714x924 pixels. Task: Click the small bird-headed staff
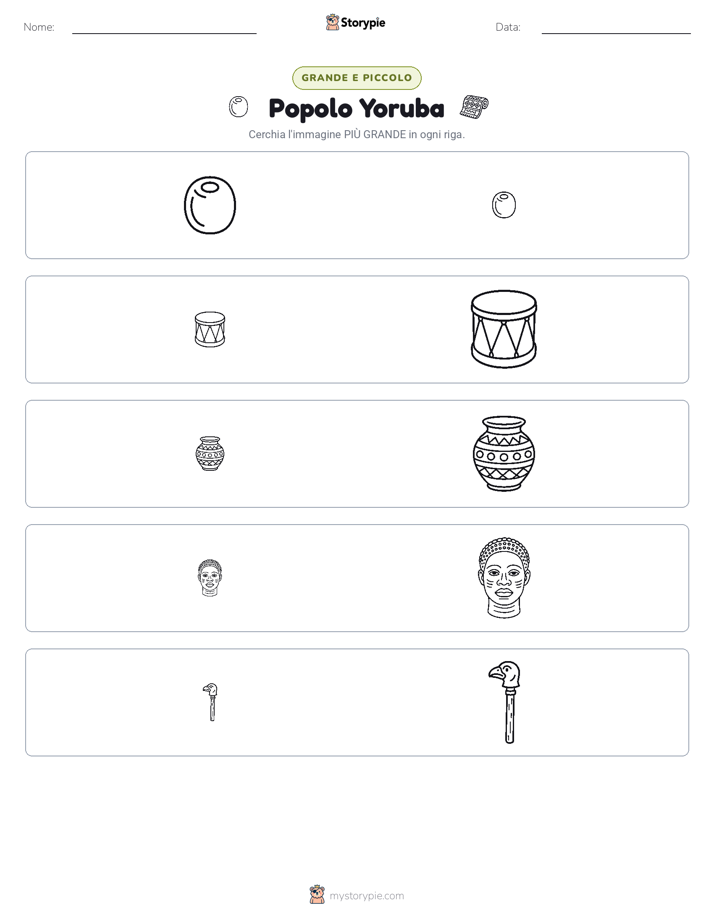211,702
